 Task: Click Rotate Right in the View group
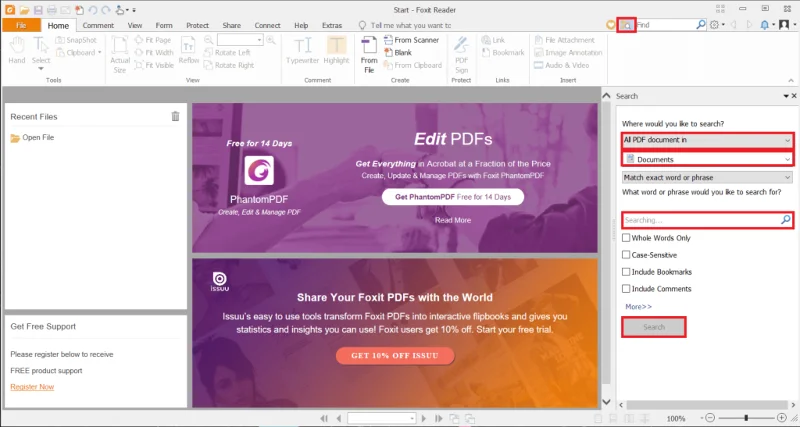click(x=229, y=65)
